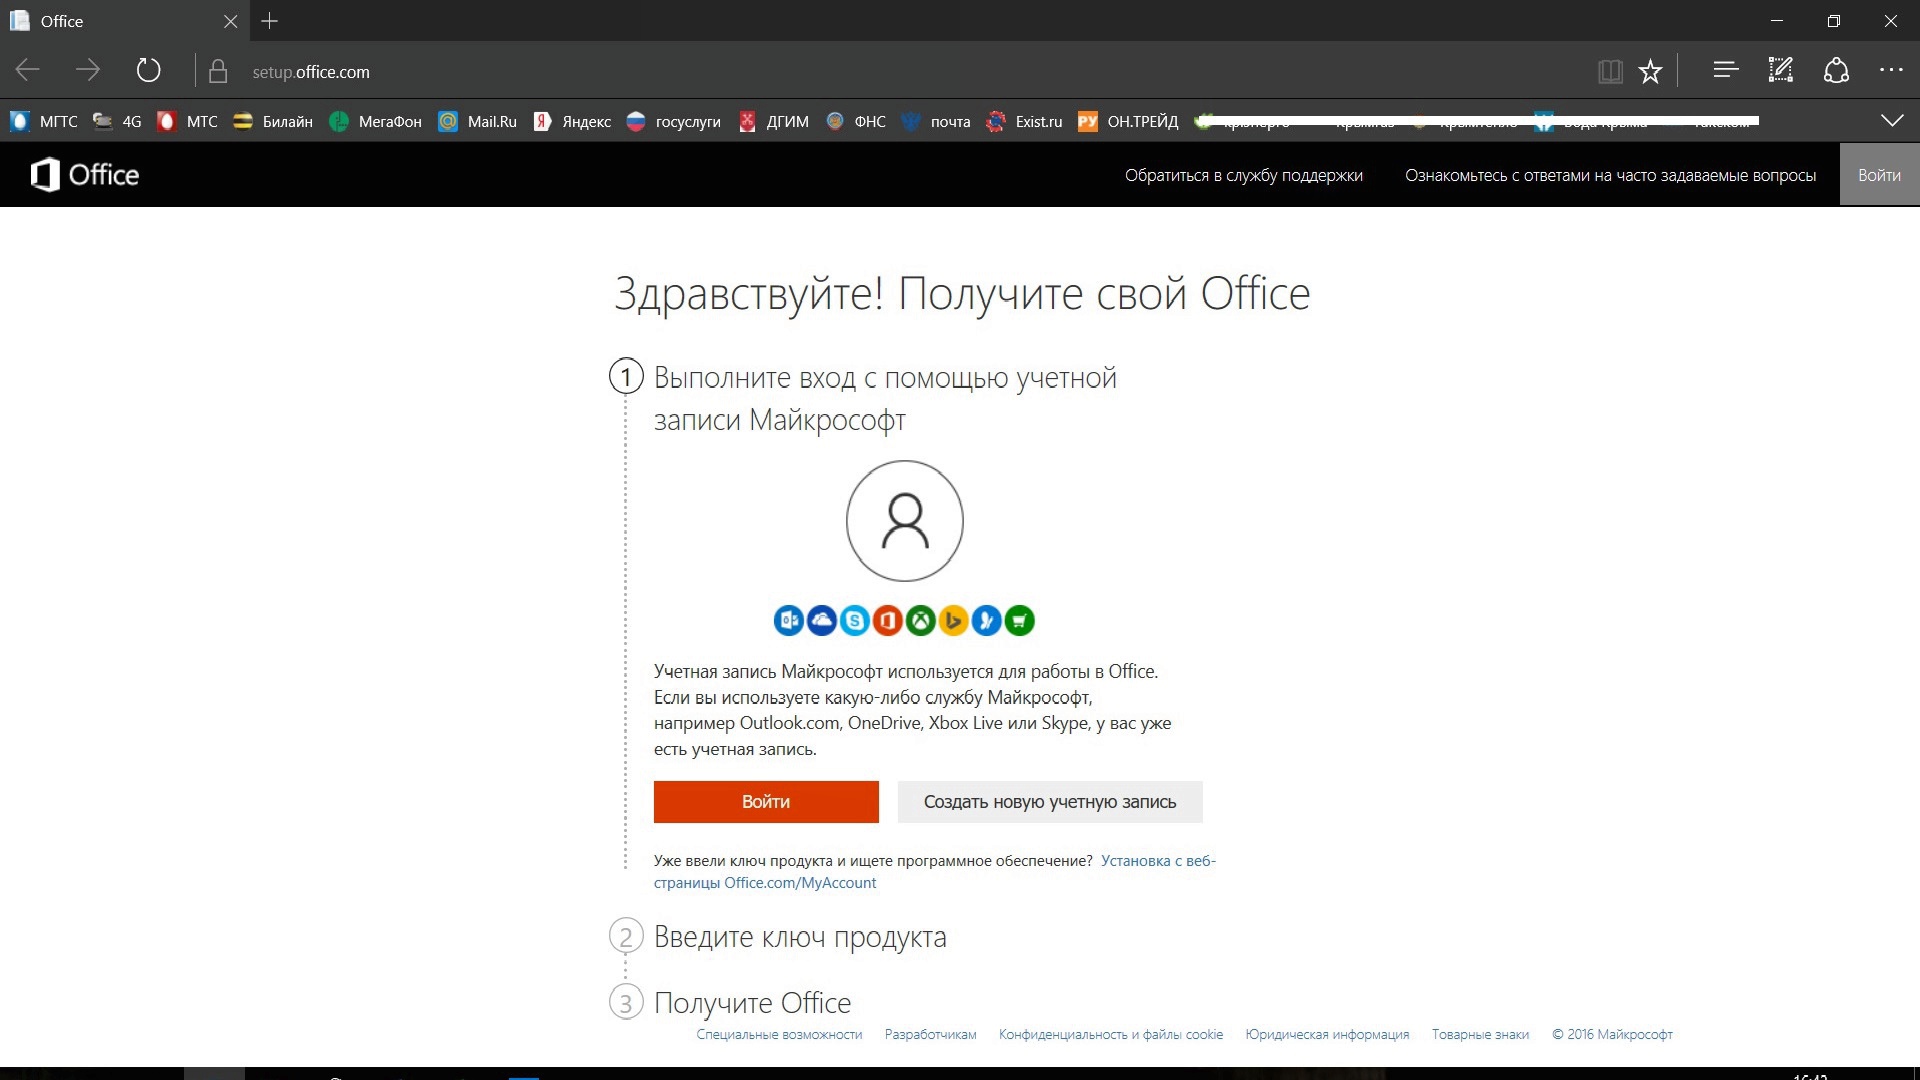This screenshot has height=1080, width=1920.
Task: Open browser More actions ellipsis menu
Action: coord(1891,70)
